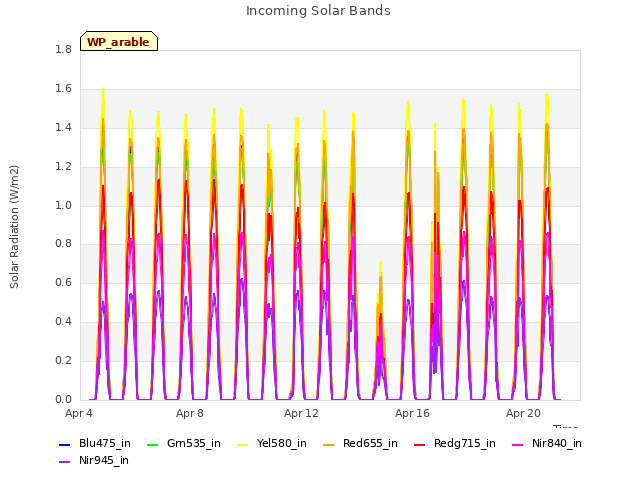Click the Apr 20 x-axis tick label
This screenshot has width=640, height=480.
tap(523, 413)
